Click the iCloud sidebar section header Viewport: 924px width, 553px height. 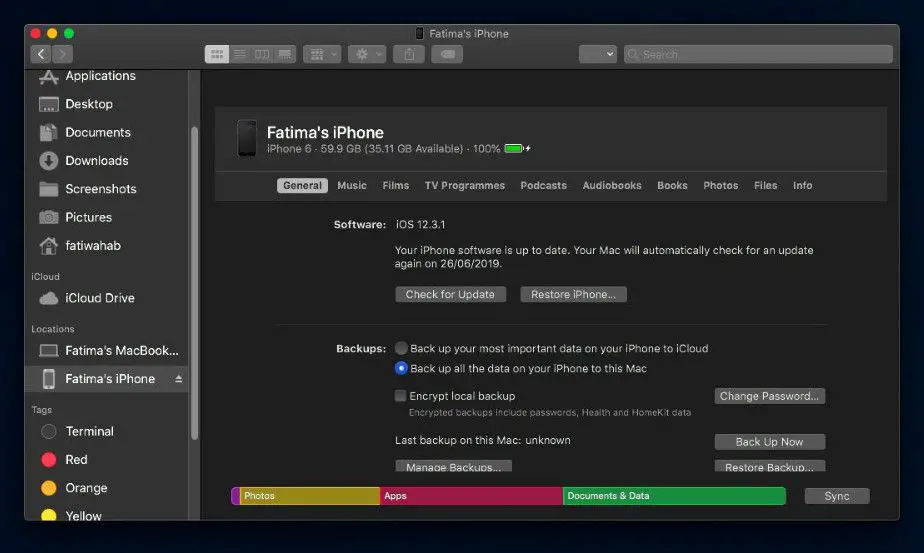coord(45,276)
